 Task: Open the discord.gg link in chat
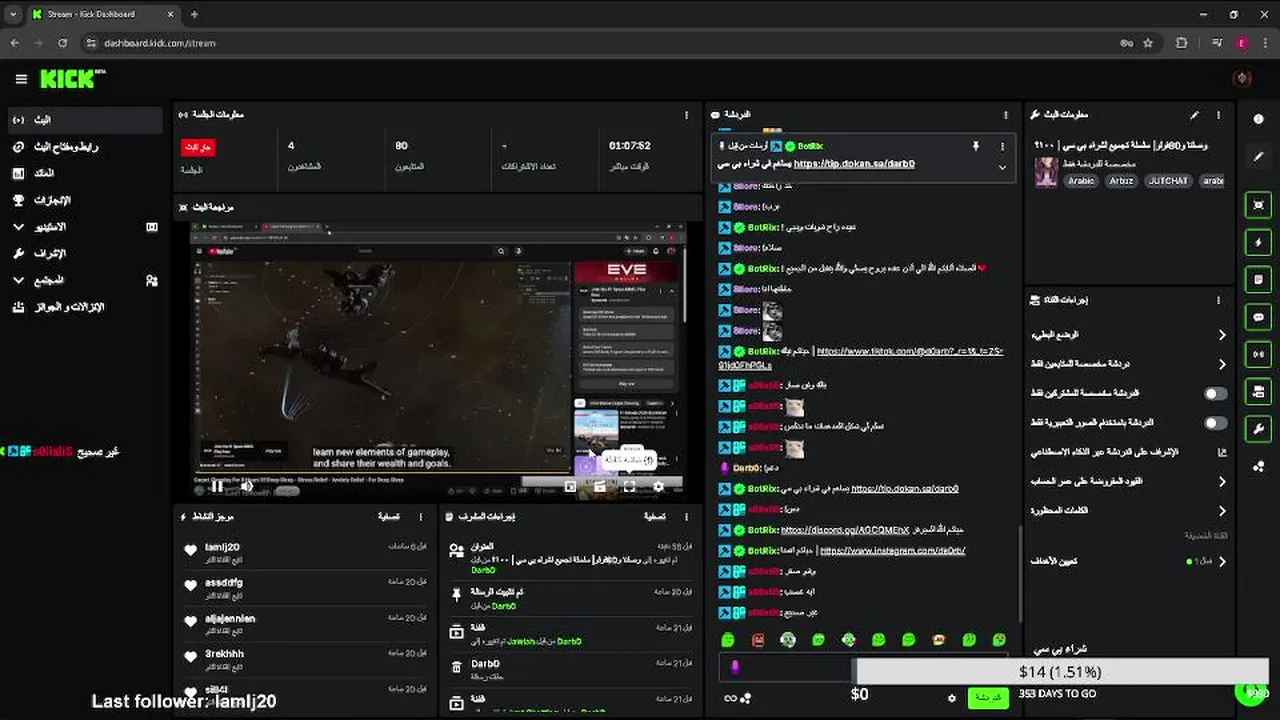(x=845, y=530)
